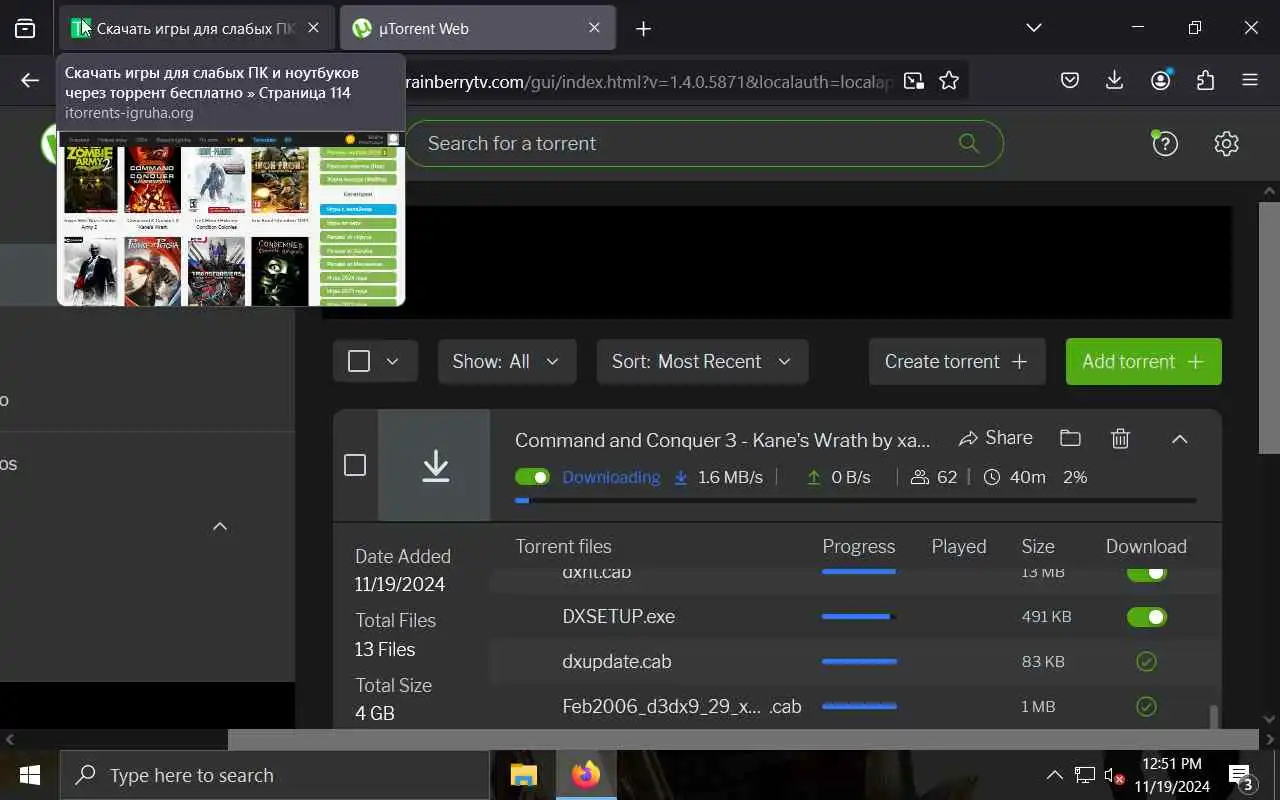Viewport: 1280px width, 800px height.
Task: Open the Firefox view icon at top left
Action: click(25, 29)
